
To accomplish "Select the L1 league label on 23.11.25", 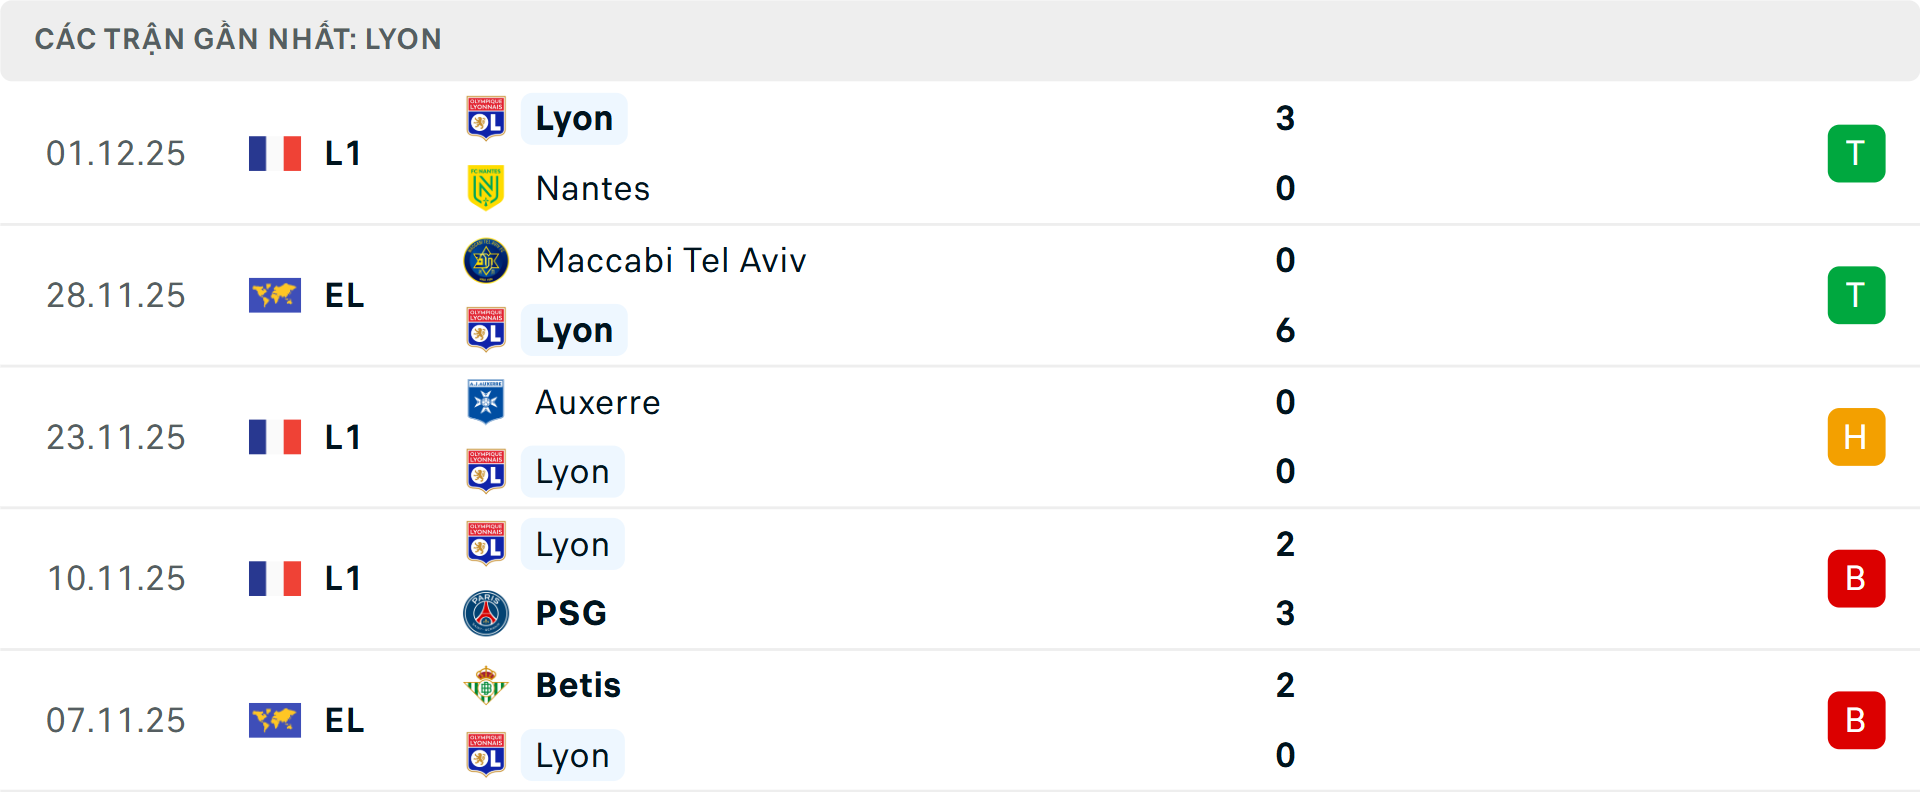I will [343, 438].
